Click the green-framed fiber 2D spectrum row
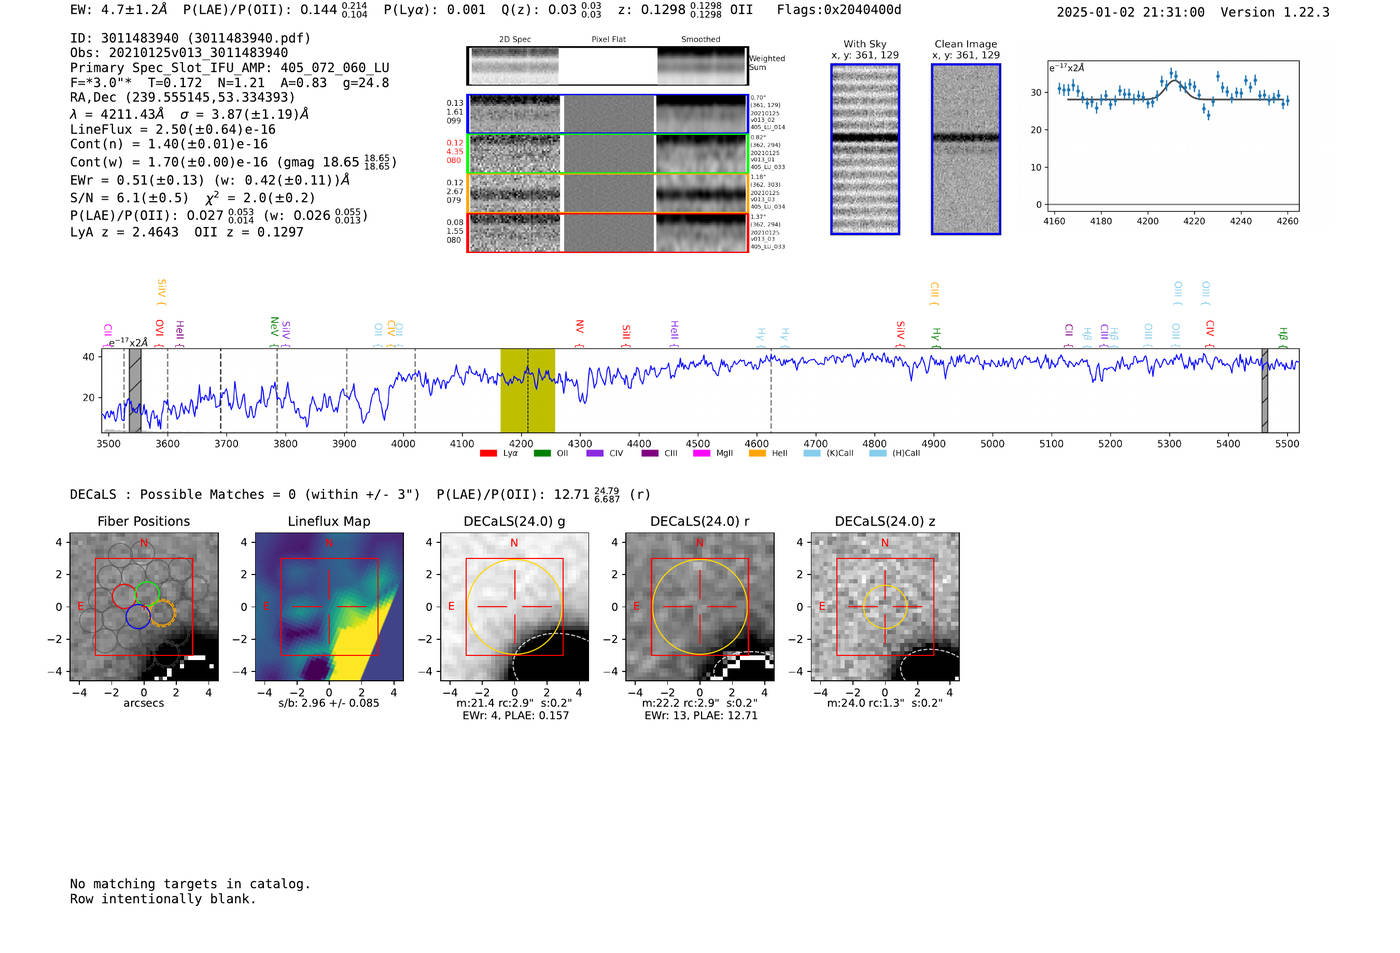 click(x=608, y=154)
